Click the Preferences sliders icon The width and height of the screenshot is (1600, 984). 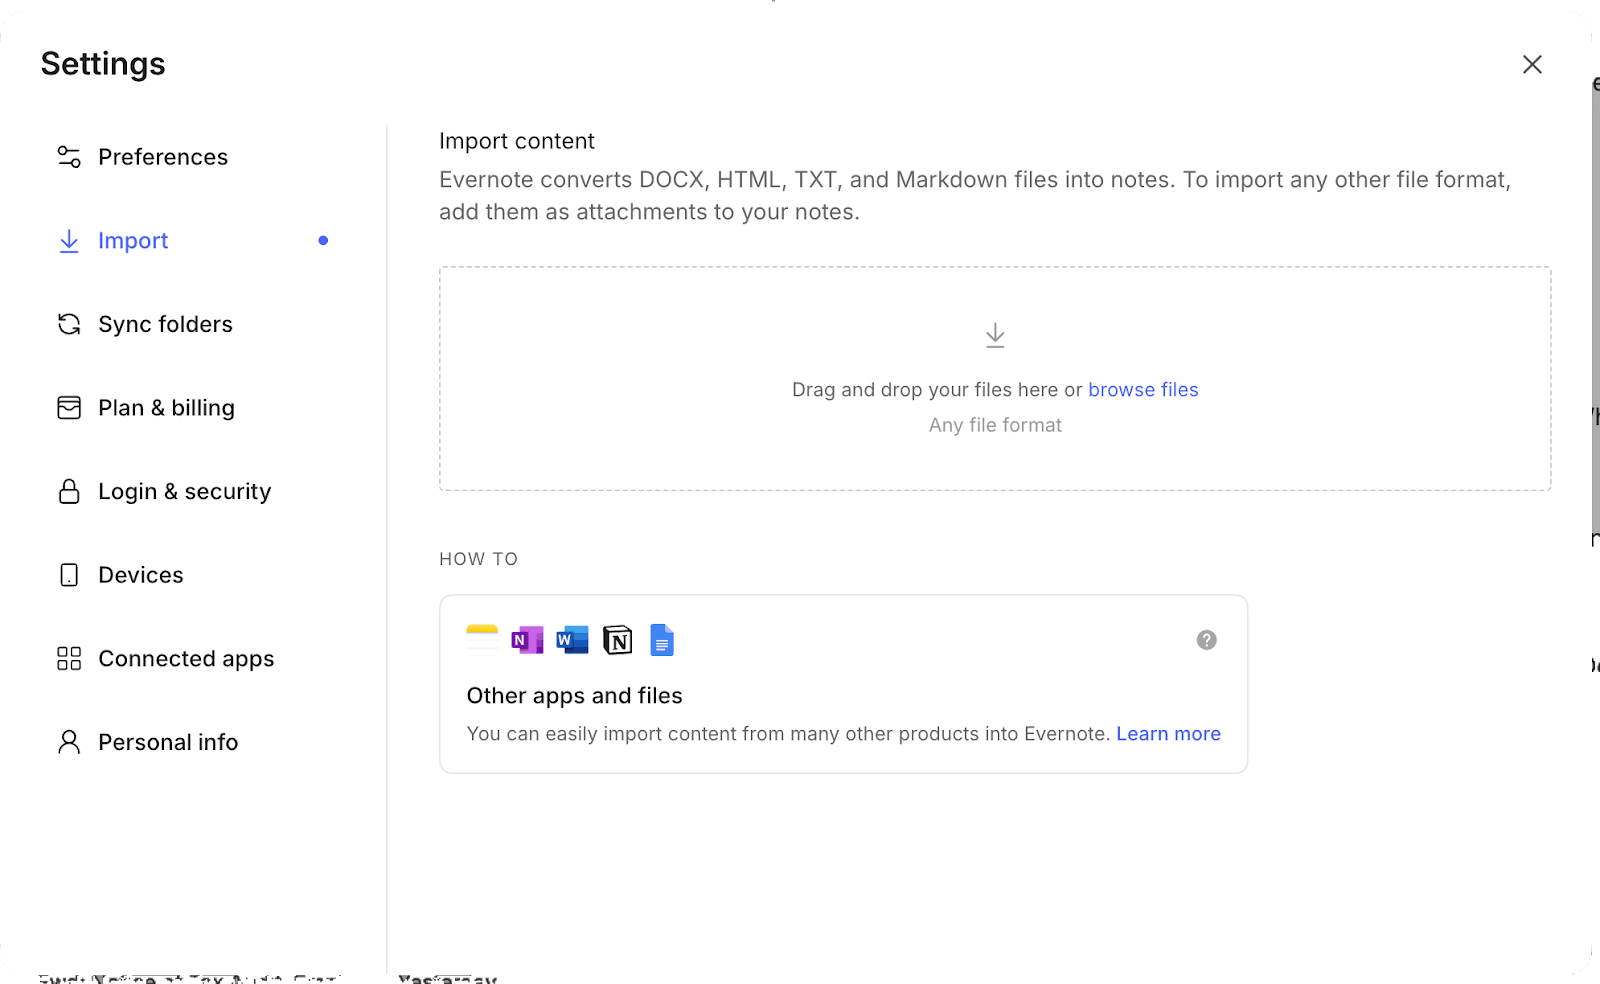pyautogui.click(x=69, y=157)
